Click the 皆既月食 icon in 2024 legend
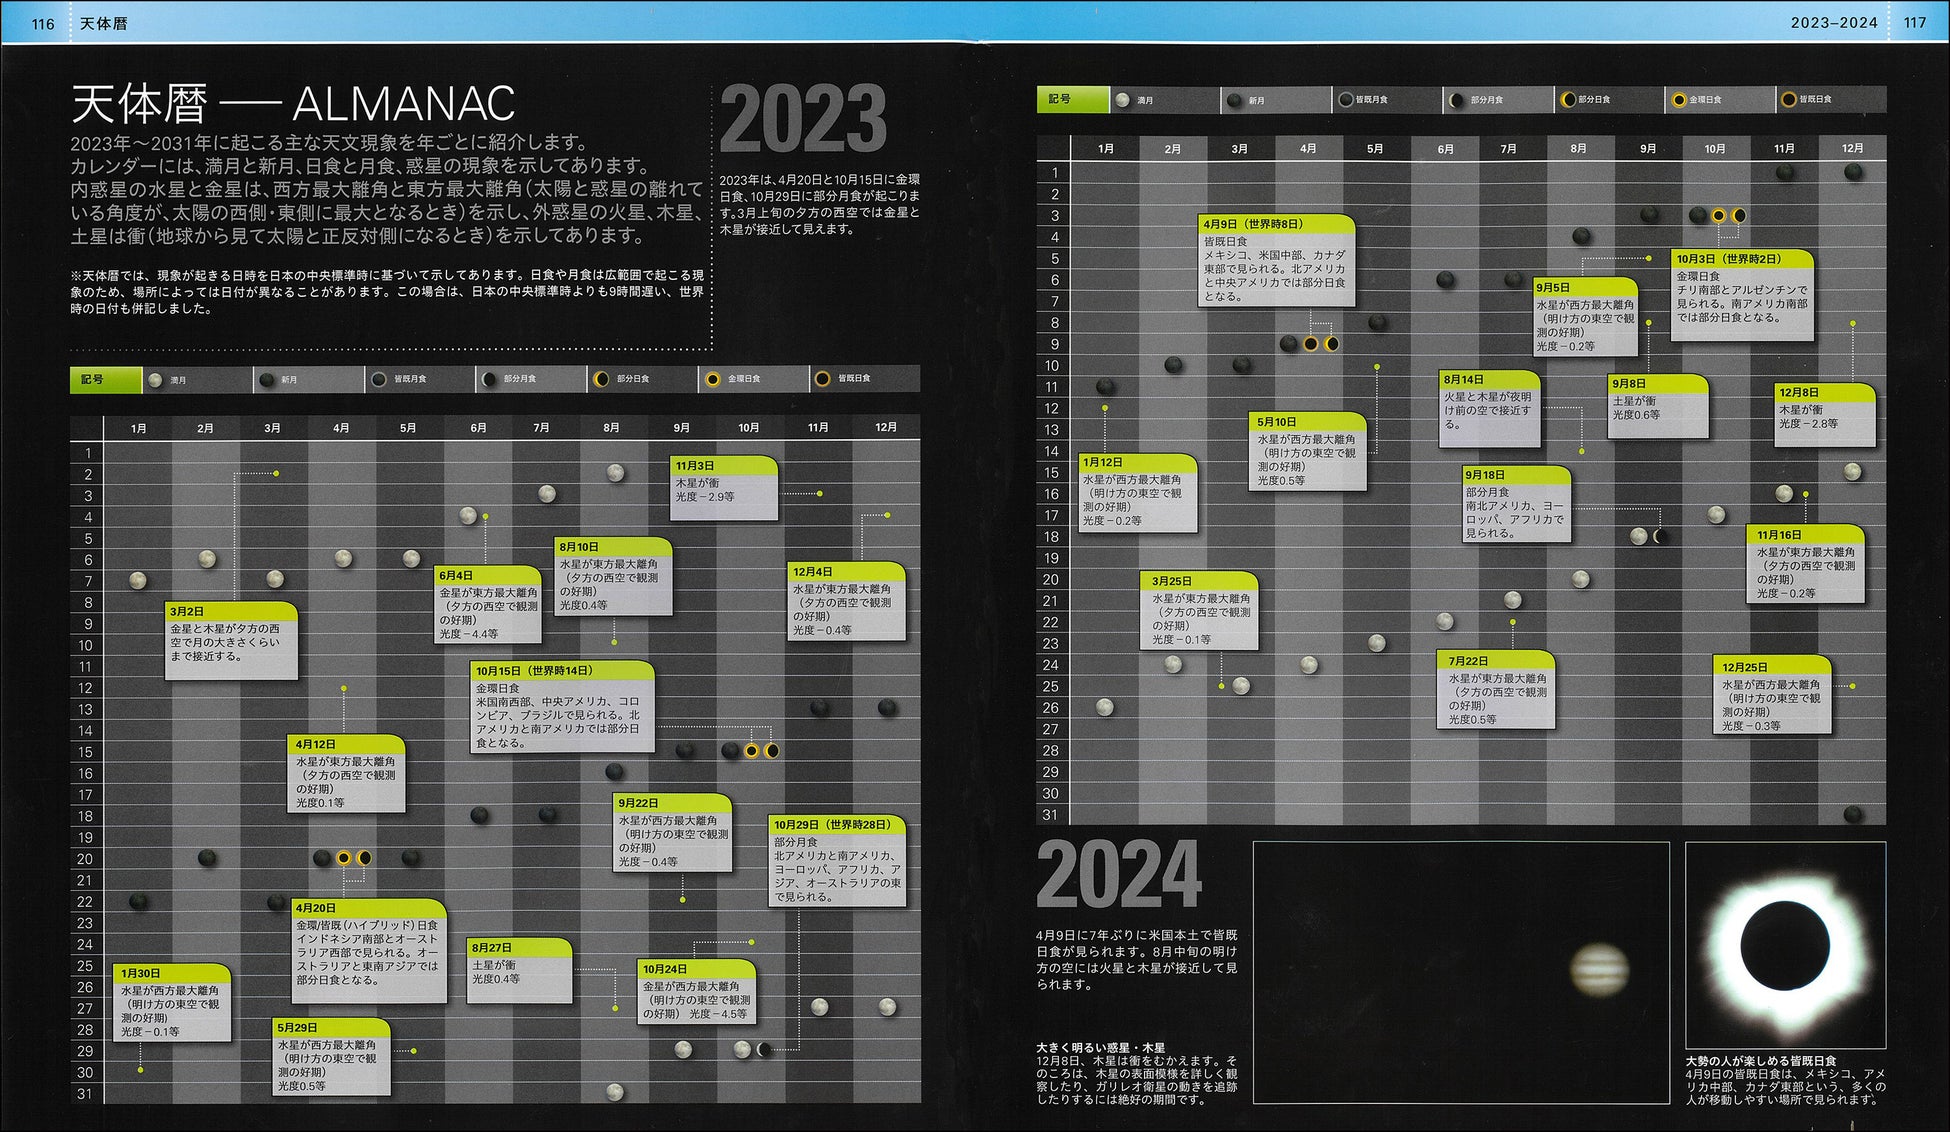Viewport: 1950px width, 1132px height. coord(1346,100)
